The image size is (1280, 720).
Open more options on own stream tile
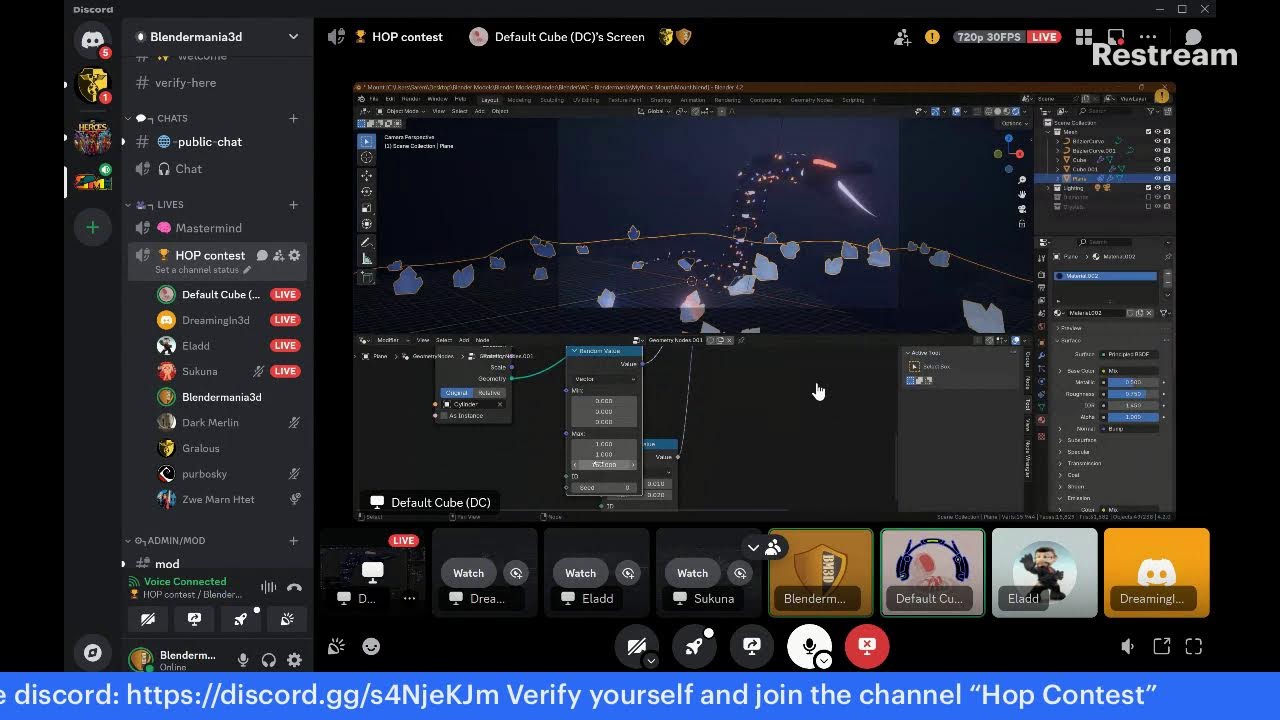[x=409, y=598]
